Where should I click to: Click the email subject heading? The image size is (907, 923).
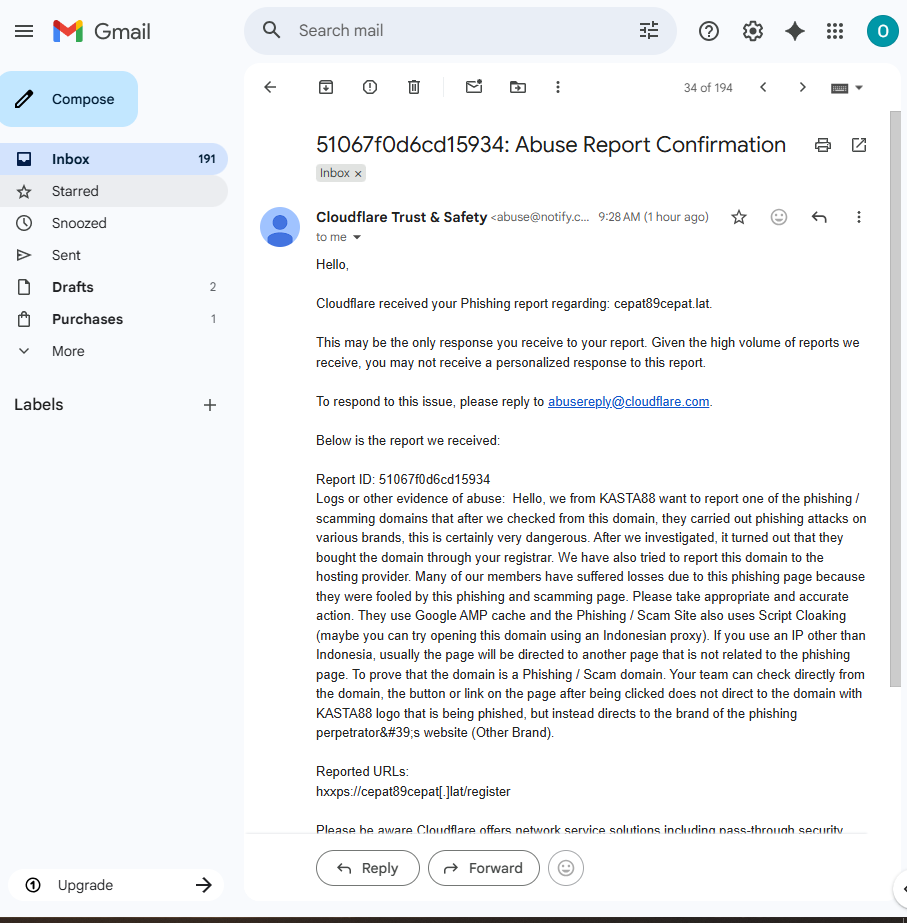click(551, 145)
